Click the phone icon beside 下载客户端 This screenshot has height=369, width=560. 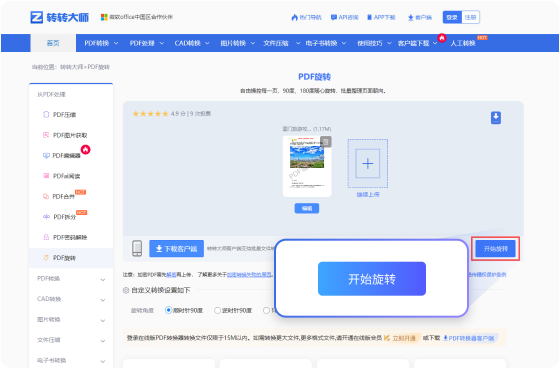coord(137,248)
